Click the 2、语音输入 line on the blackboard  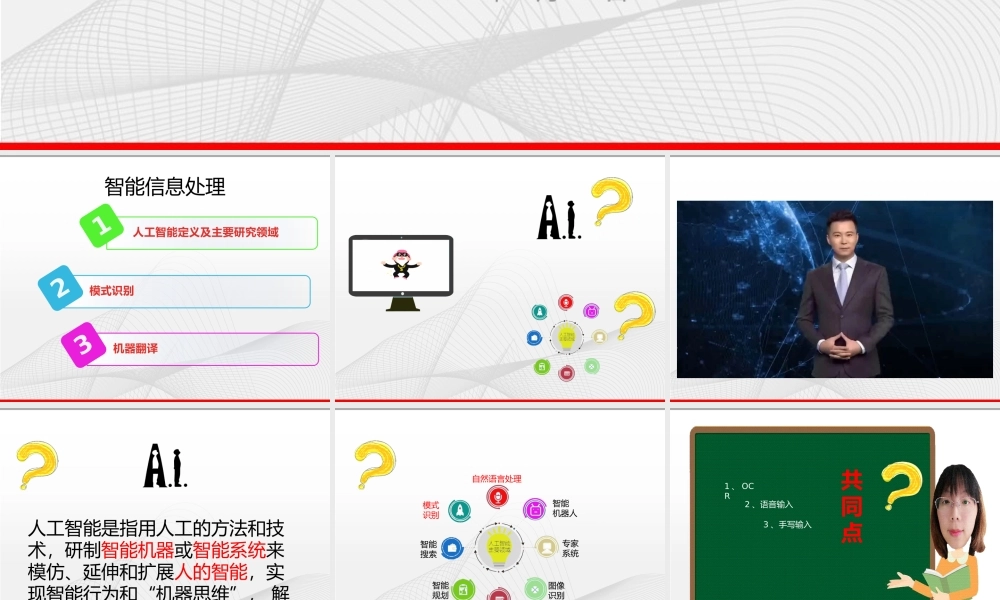click(768, 504)
